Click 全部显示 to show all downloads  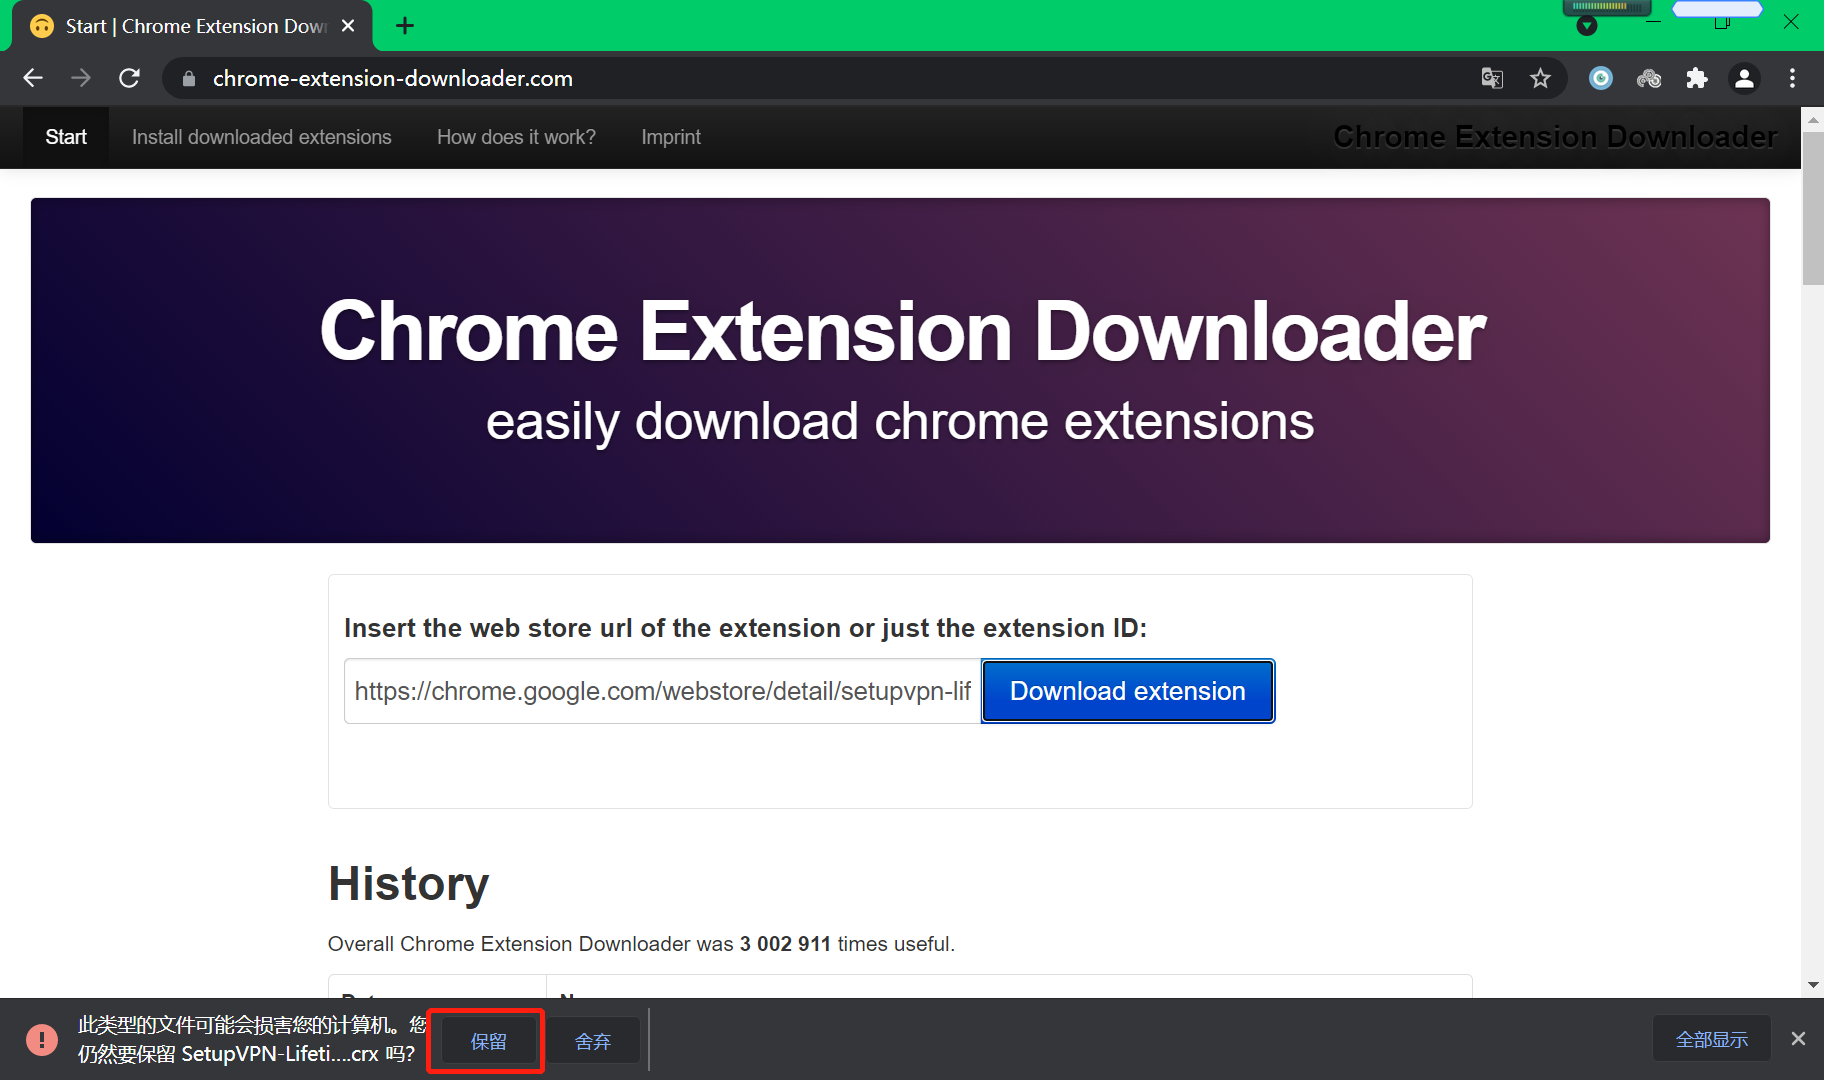(x=1712, y=1040)
